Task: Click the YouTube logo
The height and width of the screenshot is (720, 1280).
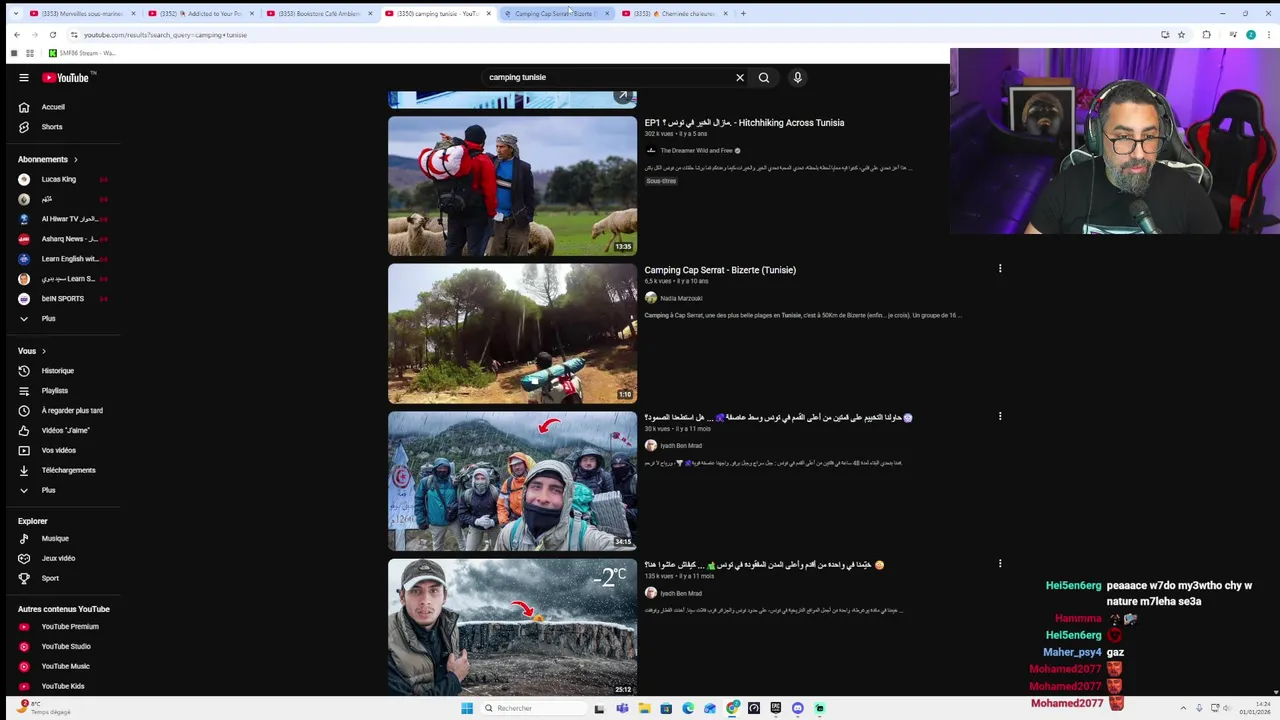Action: tap(65, 77)
